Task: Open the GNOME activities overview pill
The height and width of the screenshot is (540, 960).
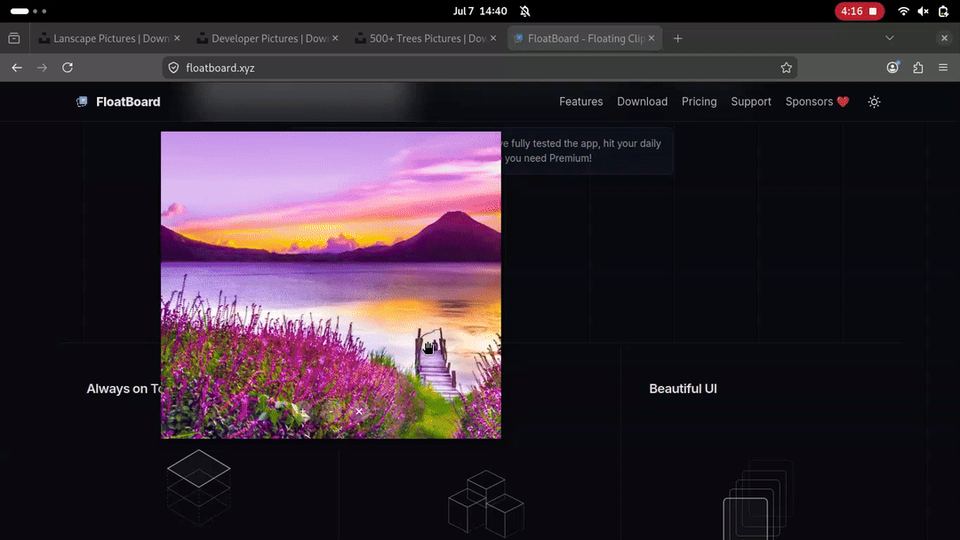Action: [28, 11]
